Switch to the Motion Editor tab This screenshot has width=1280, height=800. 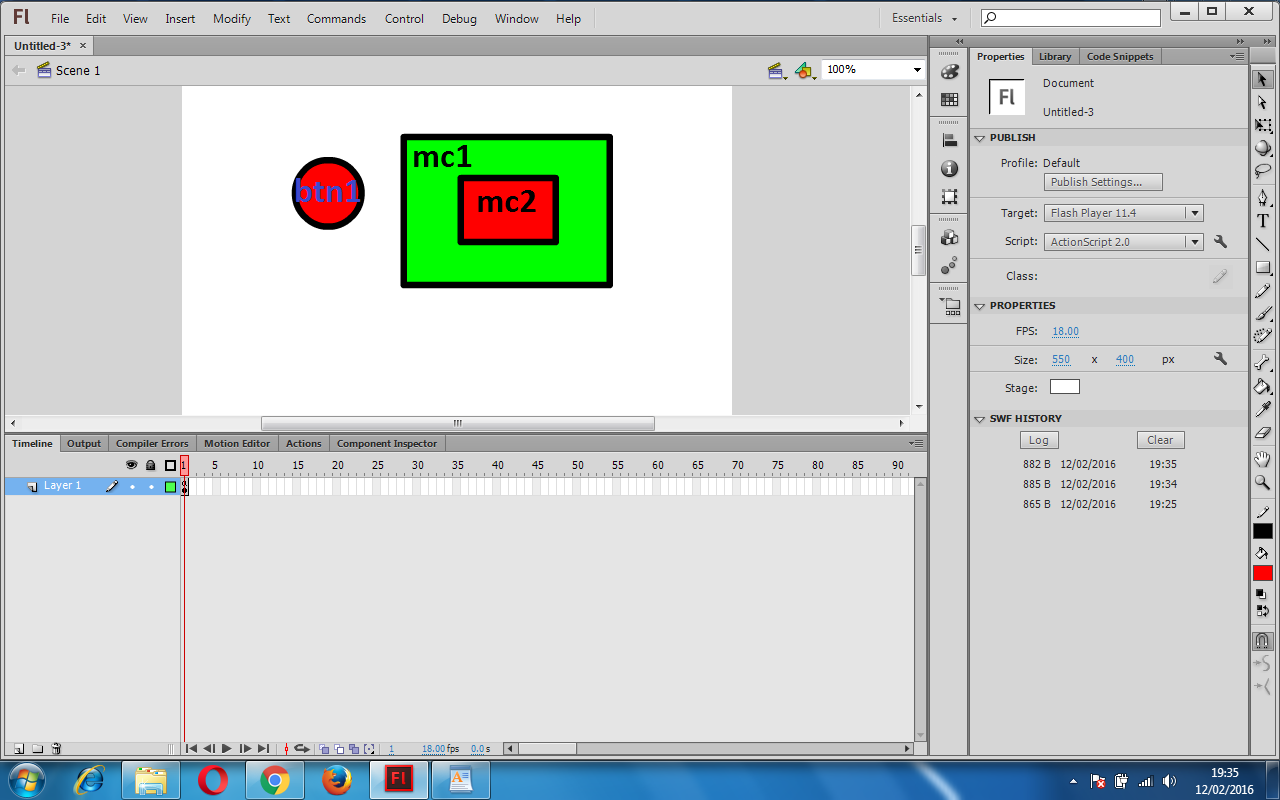coord(237,443)
